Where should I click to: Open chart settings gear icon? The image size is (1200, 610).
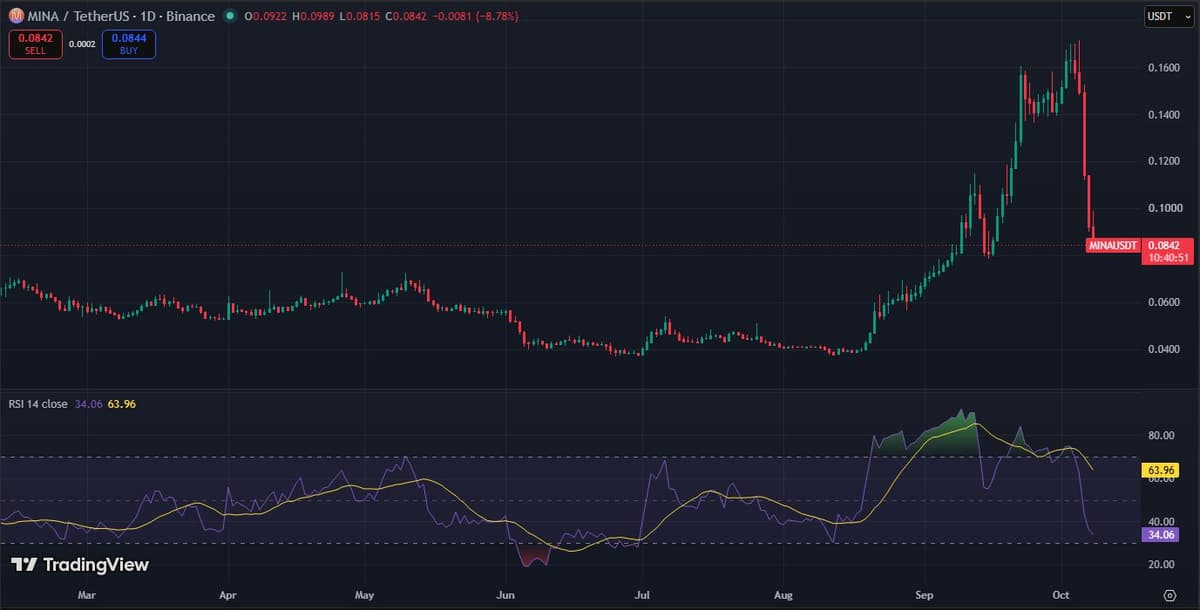click(x=1168, y=594)
